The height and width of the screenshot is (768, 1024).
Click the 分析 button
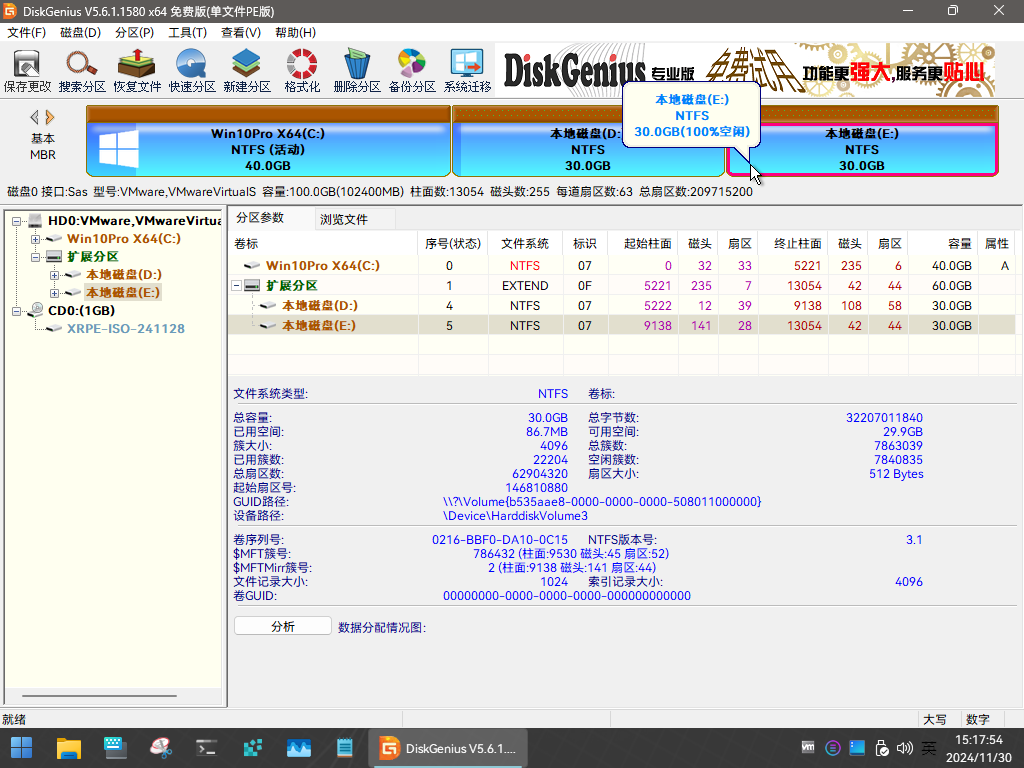[x=282, y=626]
